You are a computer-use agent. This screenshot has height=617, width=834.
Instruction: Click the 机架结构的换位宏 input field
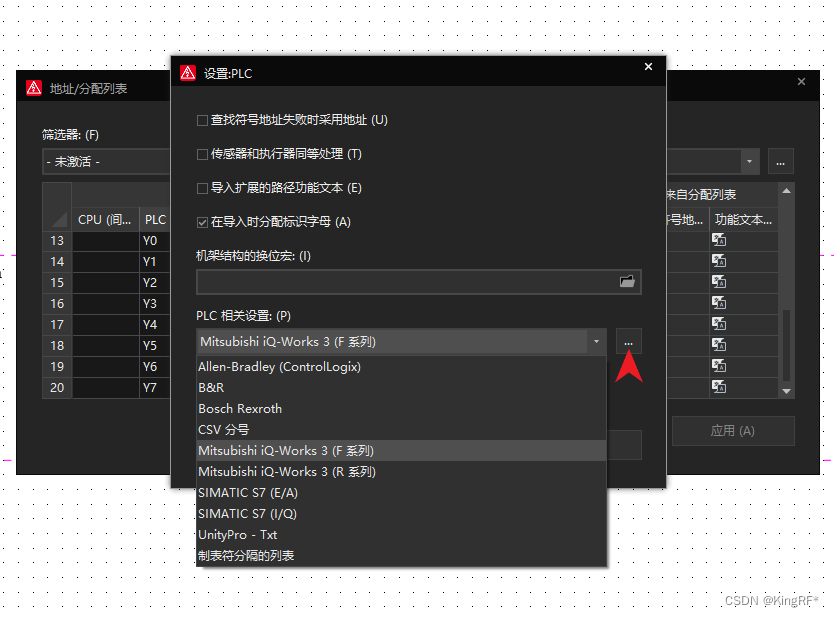pyautogui.click(x=405, y=282)
